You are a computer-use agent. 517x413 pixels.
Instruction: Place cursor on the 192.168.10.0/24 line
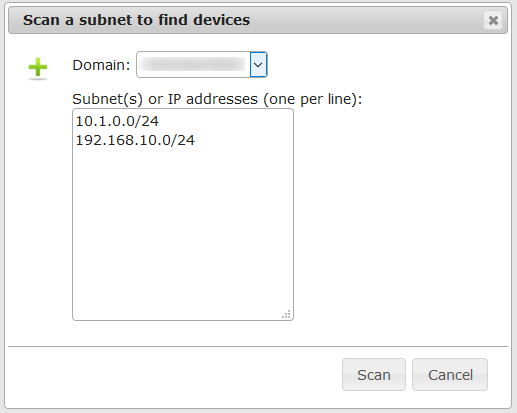[135, 140]
